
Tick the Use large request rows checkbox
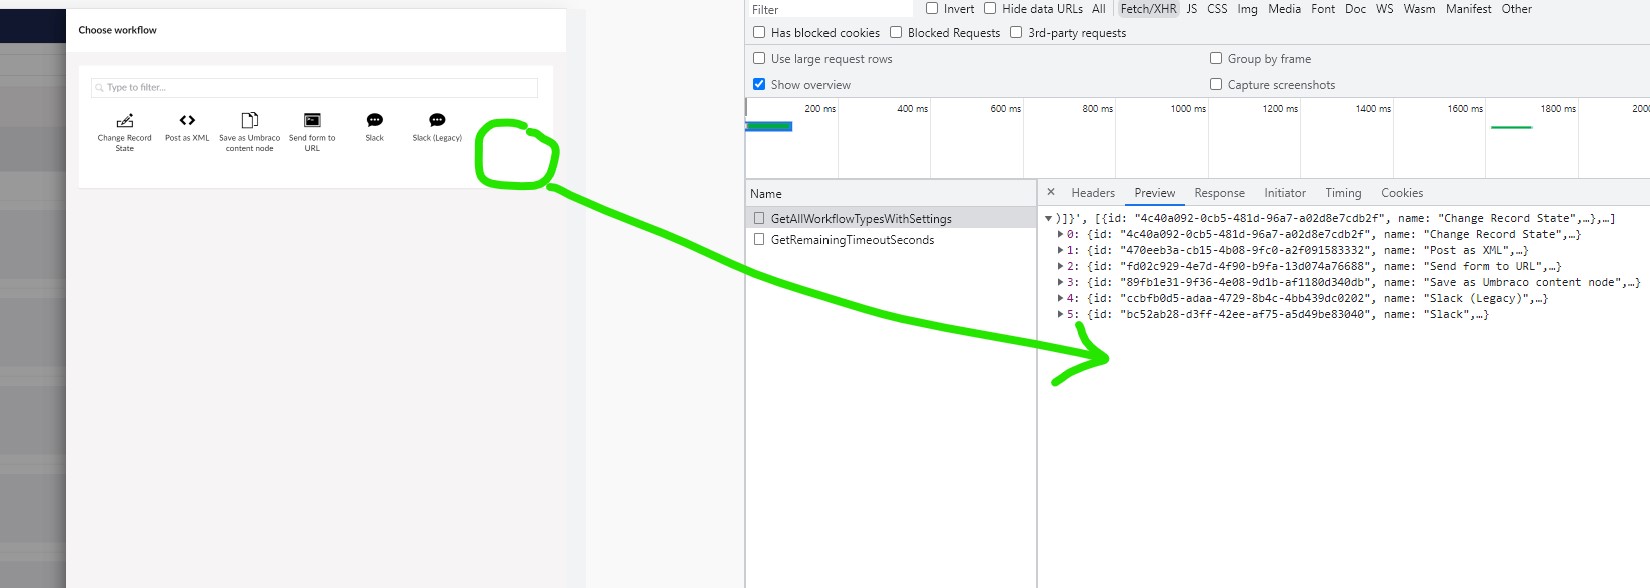click(759, 59)
